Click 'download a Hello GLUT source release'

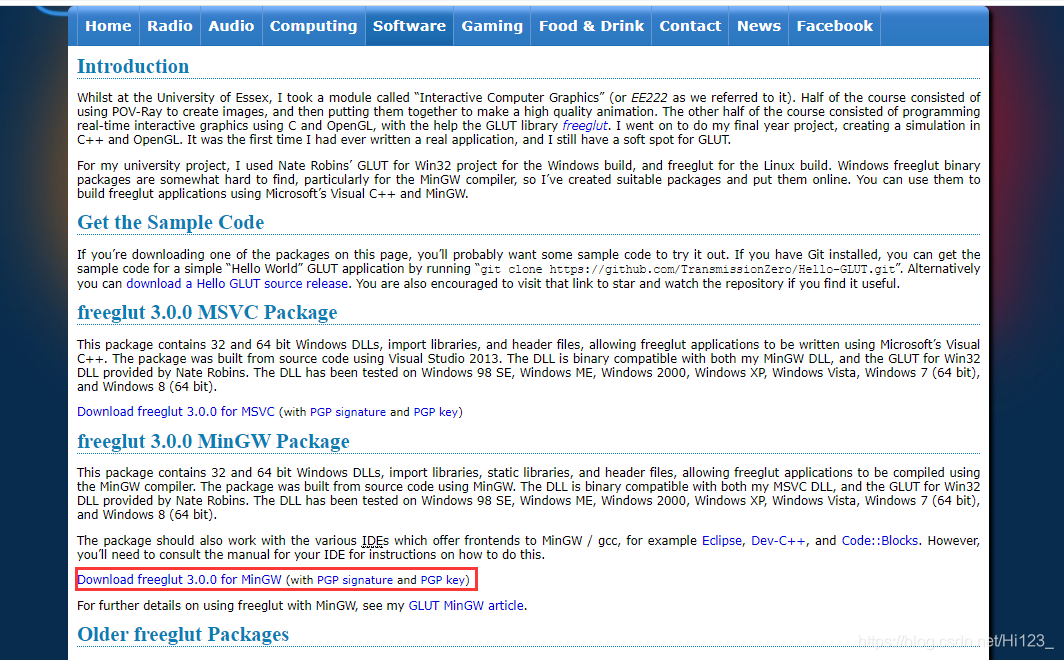point(237,284)
